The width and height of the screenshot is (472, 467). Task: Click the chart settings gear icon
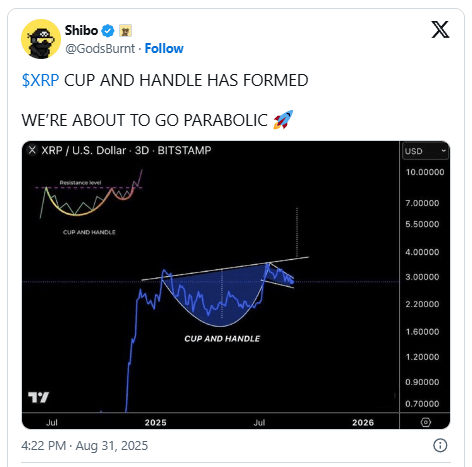pyautogui.click(x=426, y=422)
